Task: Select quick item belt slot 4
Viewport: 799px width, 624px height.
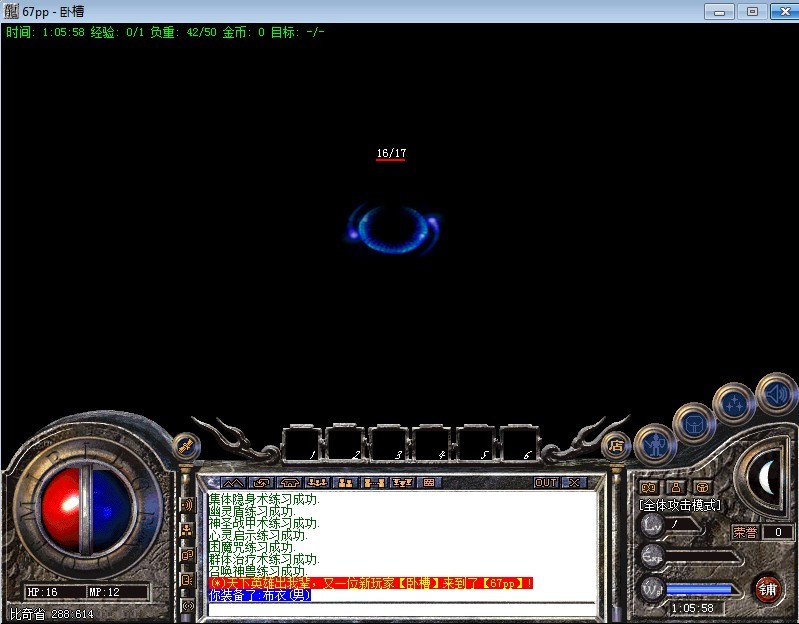Action: click(x=432, y=444)
